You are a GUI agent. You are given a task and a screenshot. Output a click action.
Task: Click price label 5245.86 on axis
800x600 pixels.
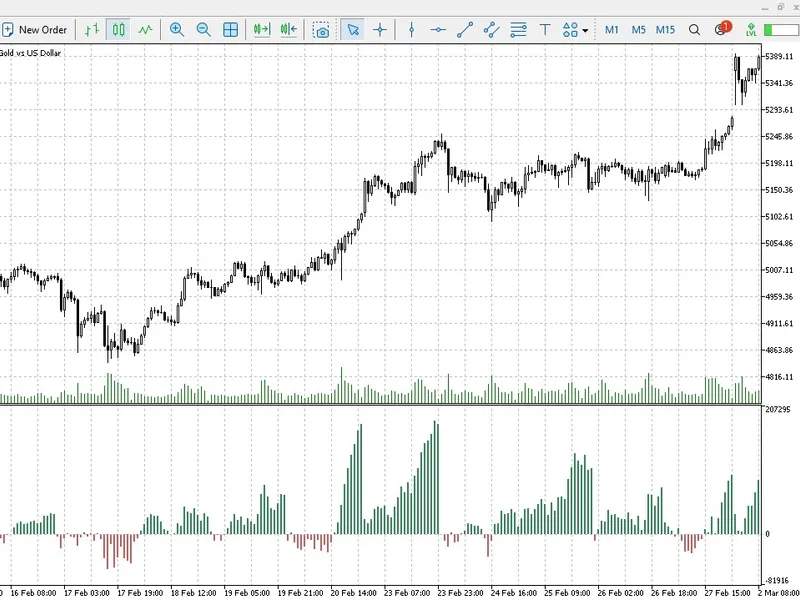pyautogui.click(x=779, y=136)
